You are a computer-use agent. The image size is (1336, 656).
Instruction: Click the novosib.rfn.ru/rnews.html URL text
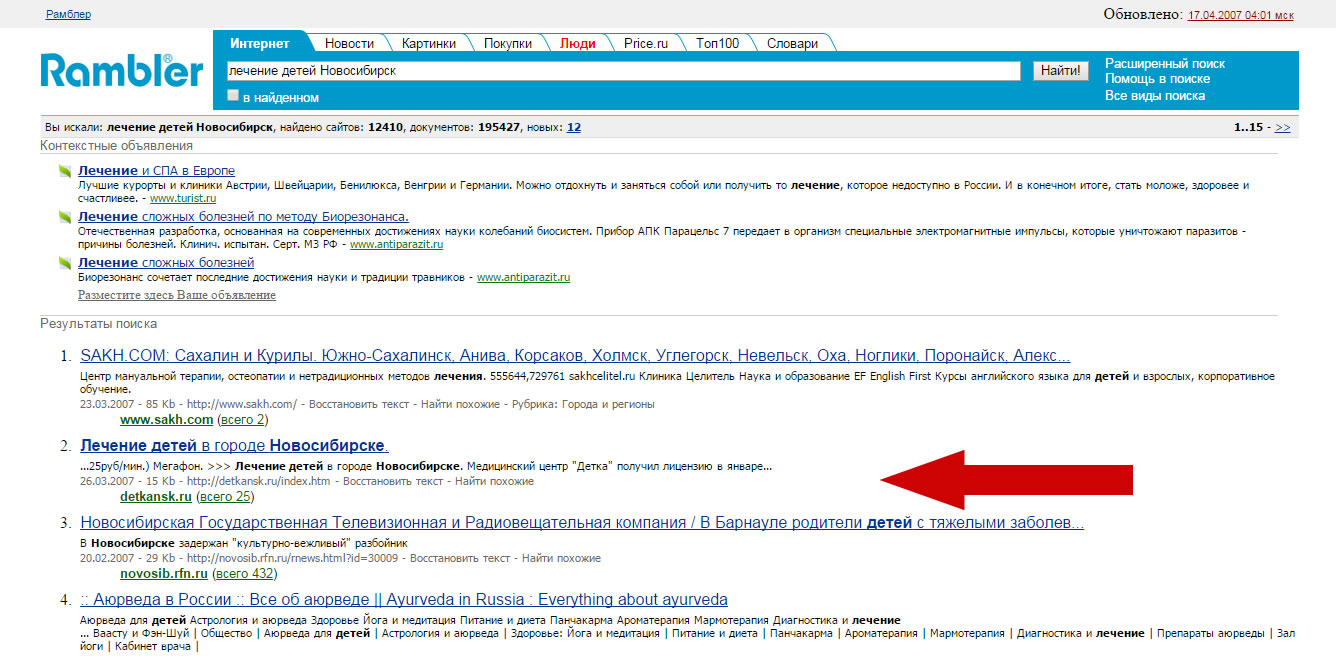click(292, 559)
